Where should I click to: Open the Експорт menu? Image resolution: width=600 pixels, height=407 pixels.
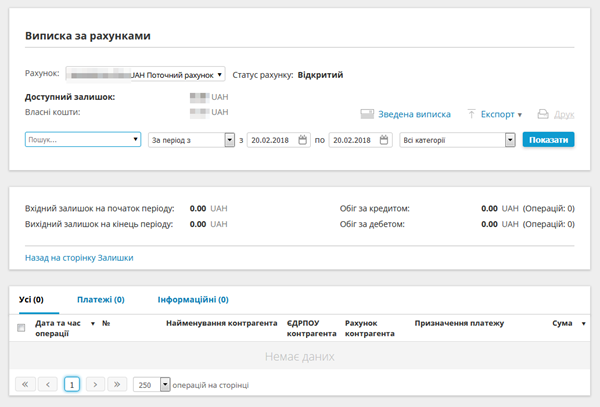pyautogui.click(x=501, y=114)
